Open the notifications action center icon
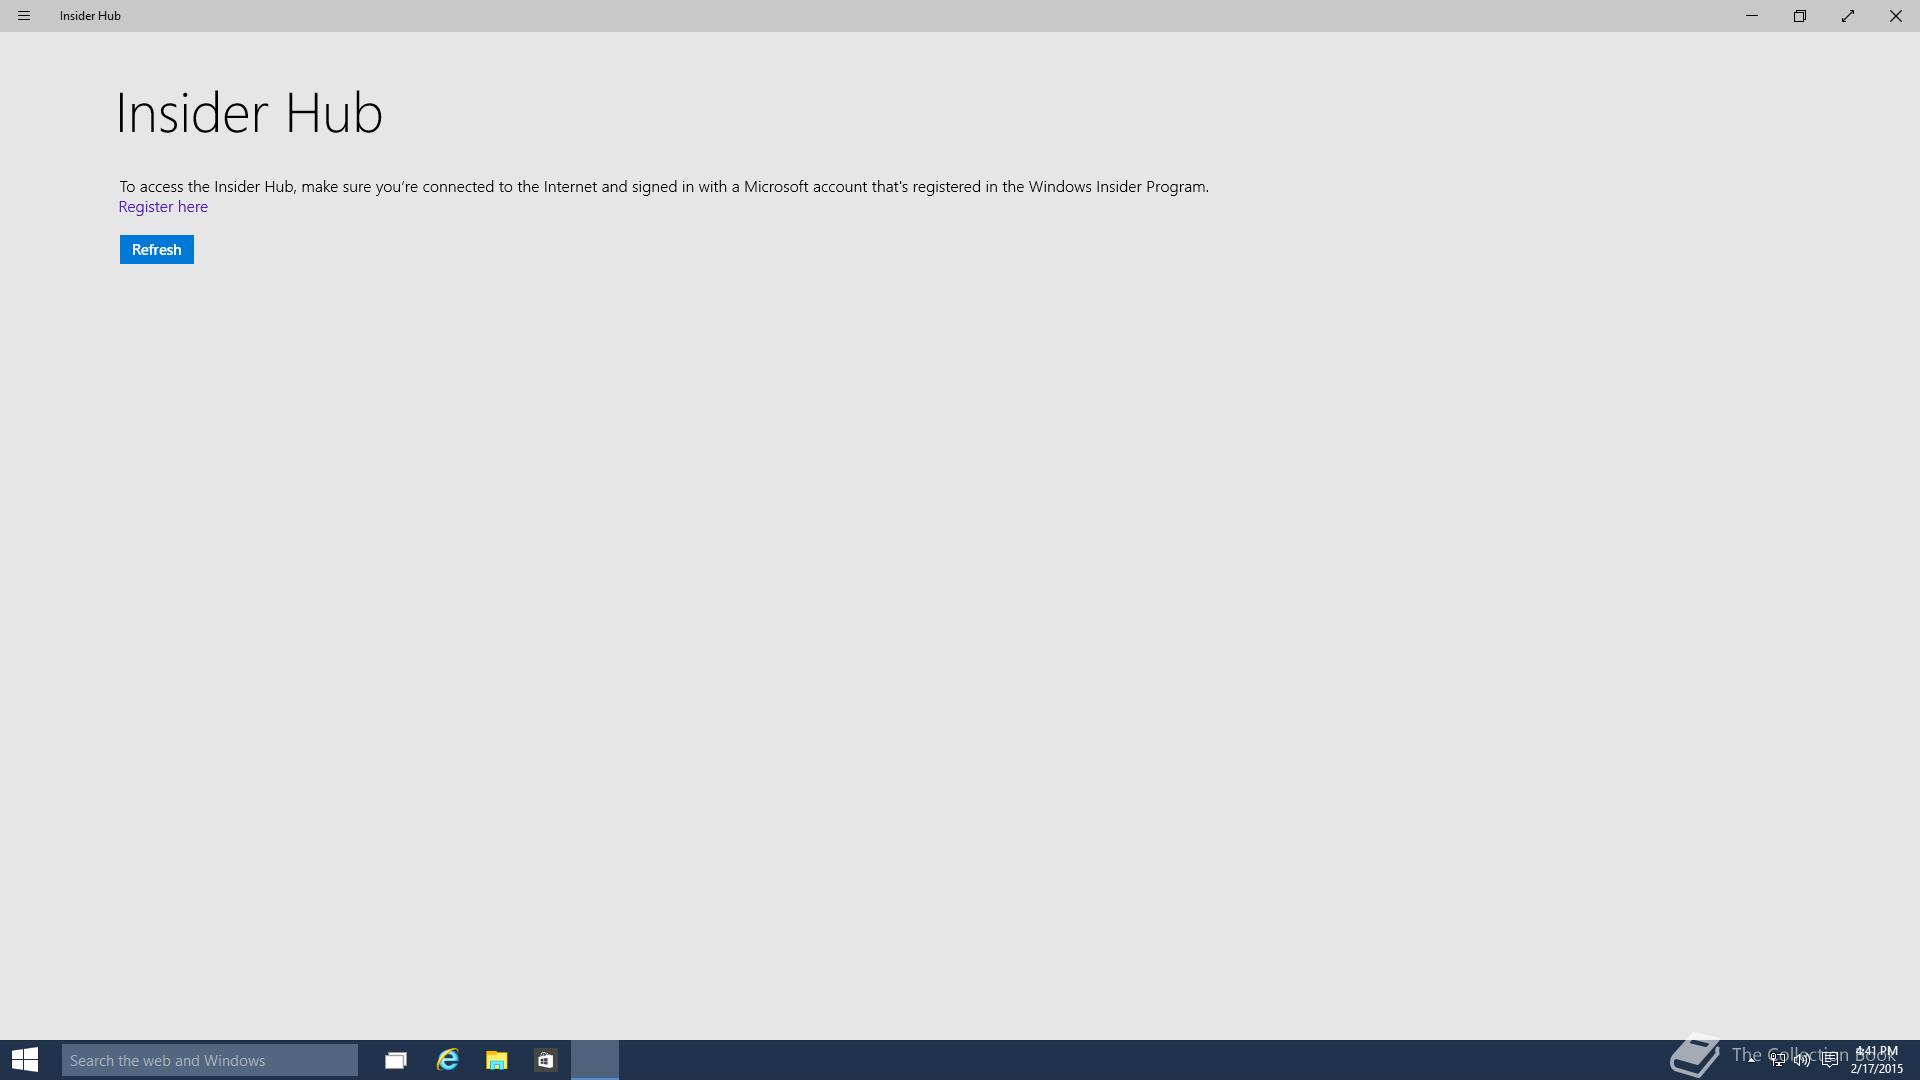This screenshot has height=1080, width=1920. (1830, 1060)
